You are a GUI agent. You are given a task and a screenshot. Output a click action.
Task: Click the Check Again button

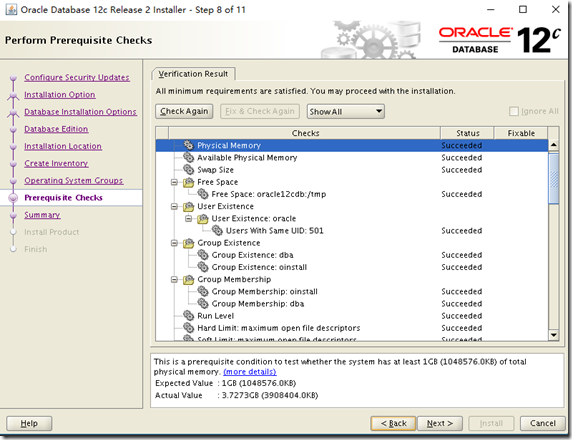click(x=184, y=111)
